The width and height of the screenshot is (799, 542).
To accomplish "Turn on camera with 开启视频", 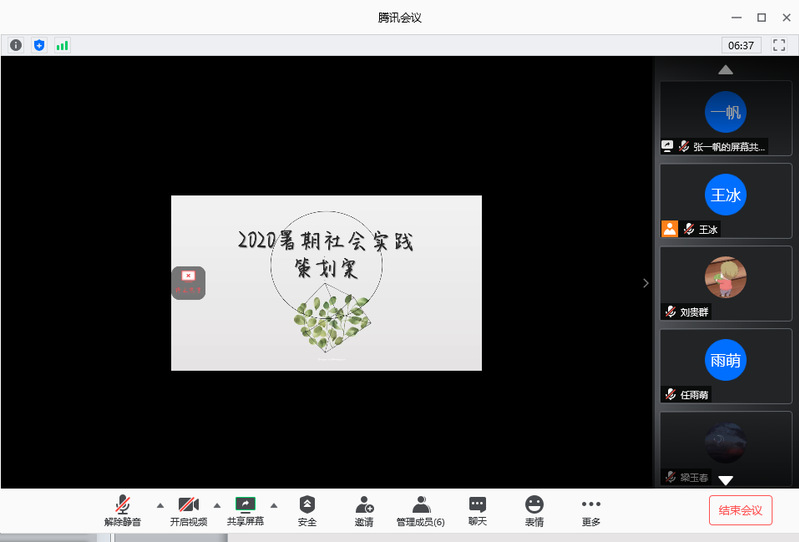I will pos(188,511).
